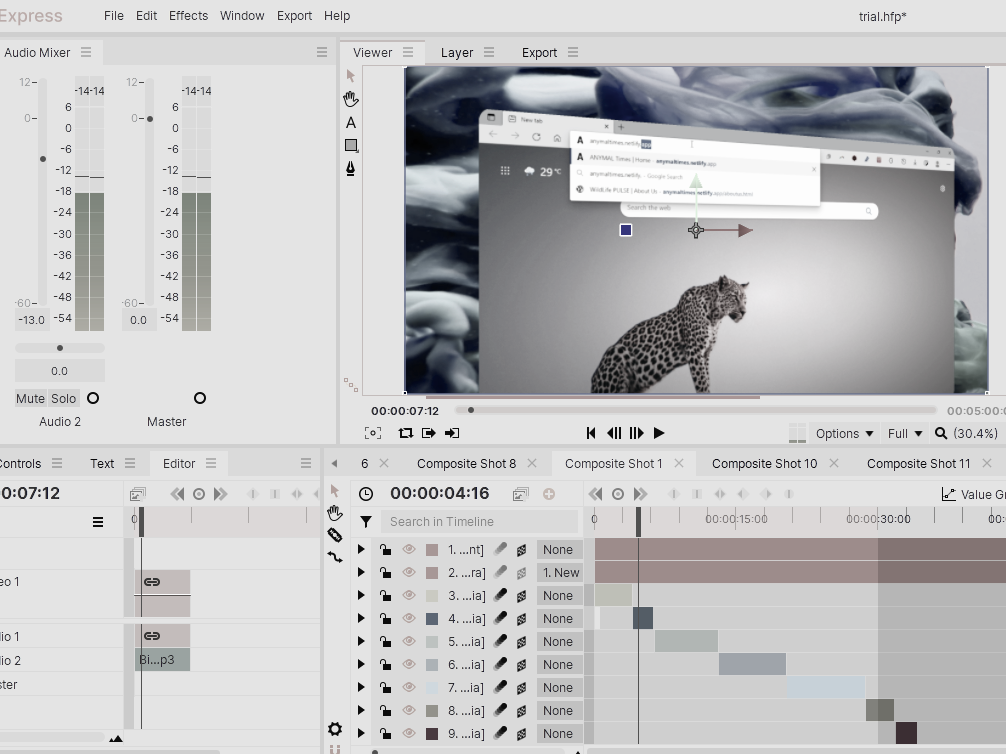This screenshot has width=1006, height=754.
Task: Select the Rectangle mask tool in viewer
Action: click(x=351, y=146)
